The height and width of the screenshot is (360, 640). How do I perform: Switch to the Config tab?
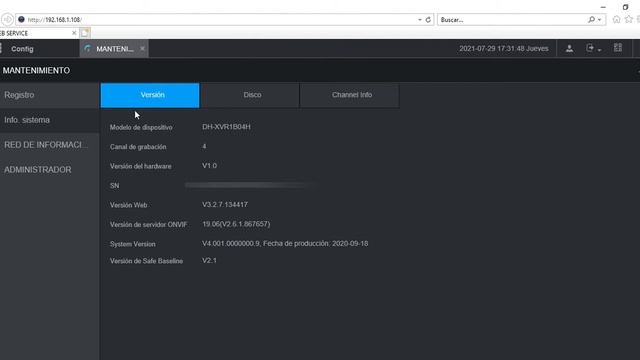(x=22, y=49)
